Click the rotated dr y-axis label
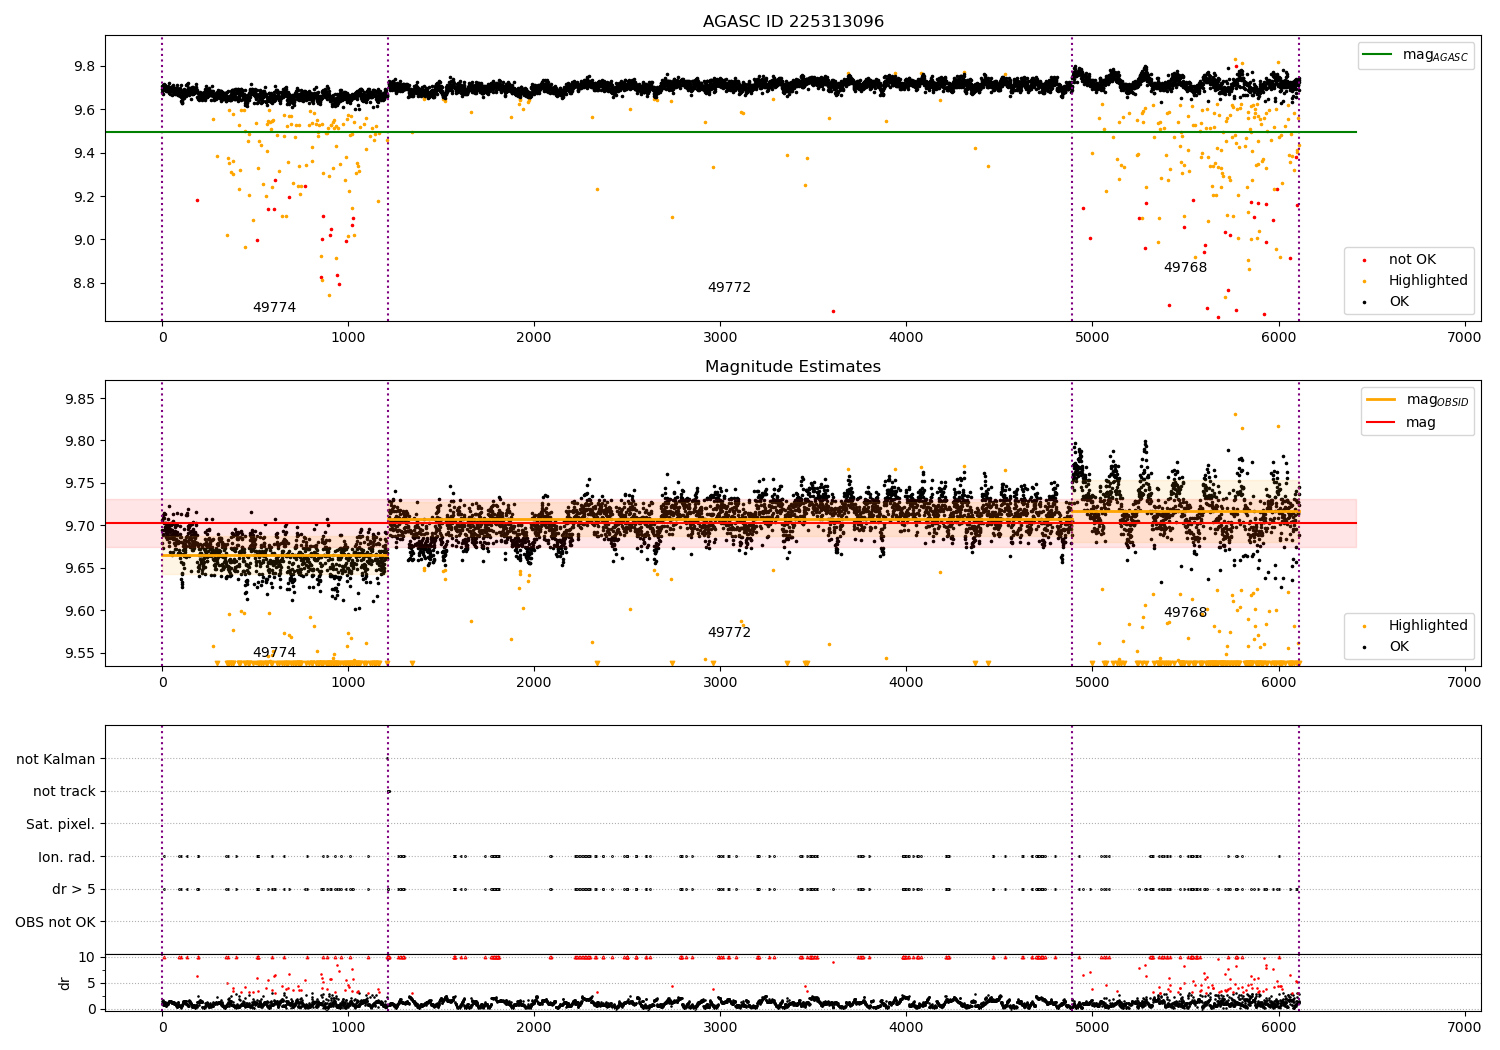The height and width of the screenshot is (1050, 1500). 65,983
